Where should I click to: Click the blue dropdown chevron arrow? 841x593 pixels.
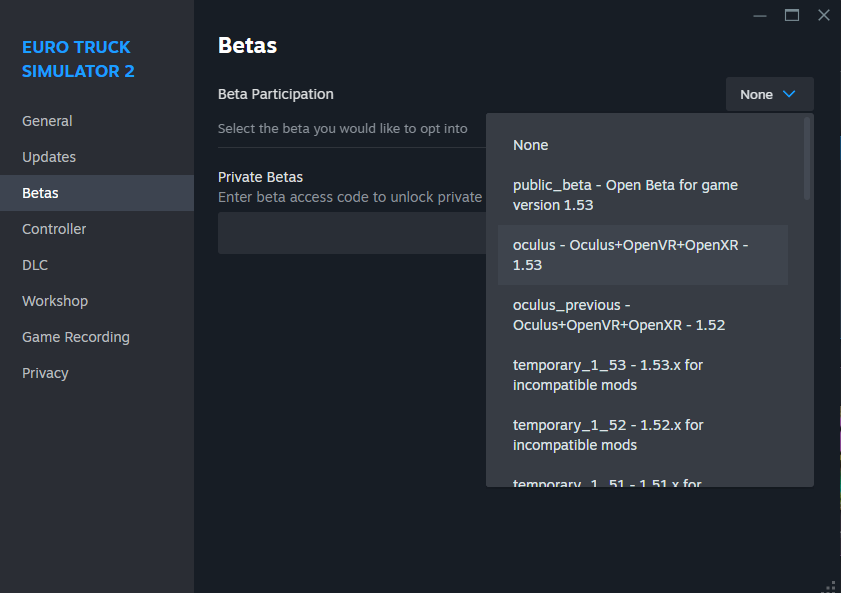pyautogui.click(x=789, y=94)
